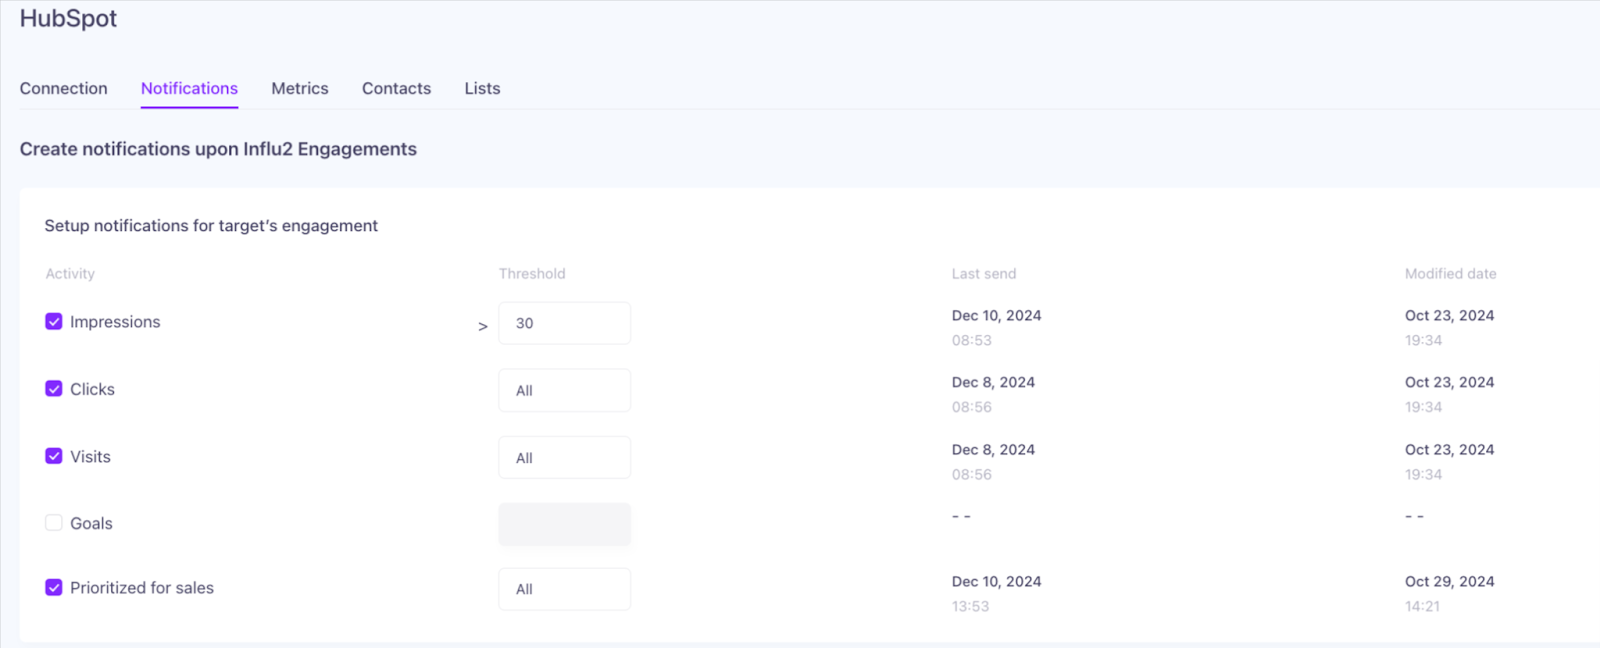This screenshot has width=1600, height=648.
Task: Click the Impressions threshold field showing 30
Action: (564, 323)
